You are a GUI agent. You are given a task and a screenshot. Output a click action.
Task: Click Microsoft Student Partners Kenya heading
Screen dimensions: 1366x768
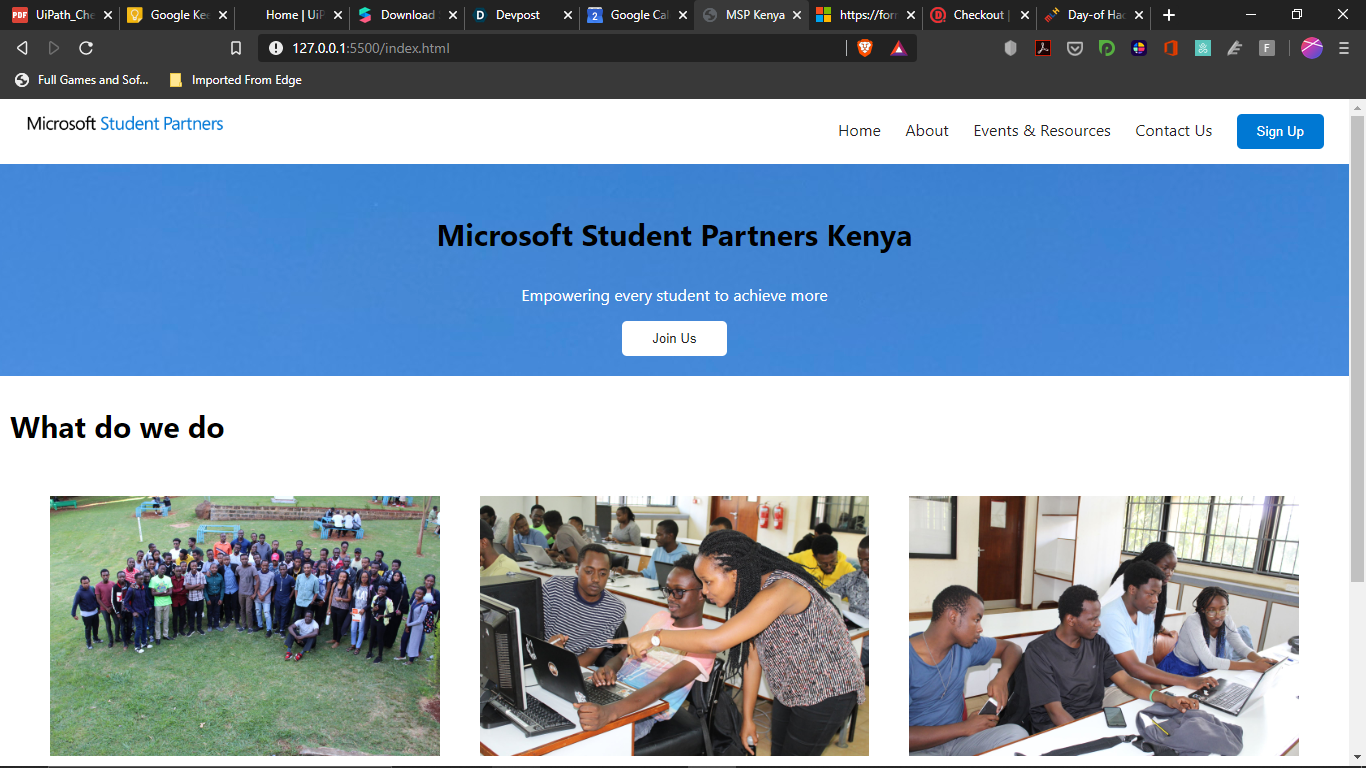pos(674,236)
